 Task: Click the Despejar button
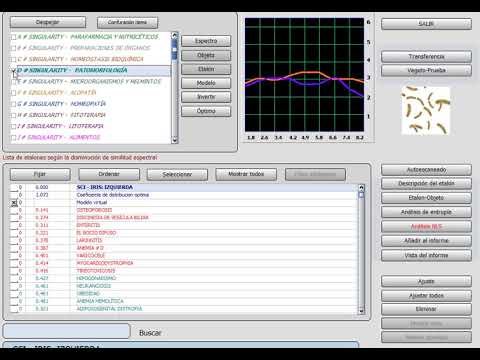[48, 22]
